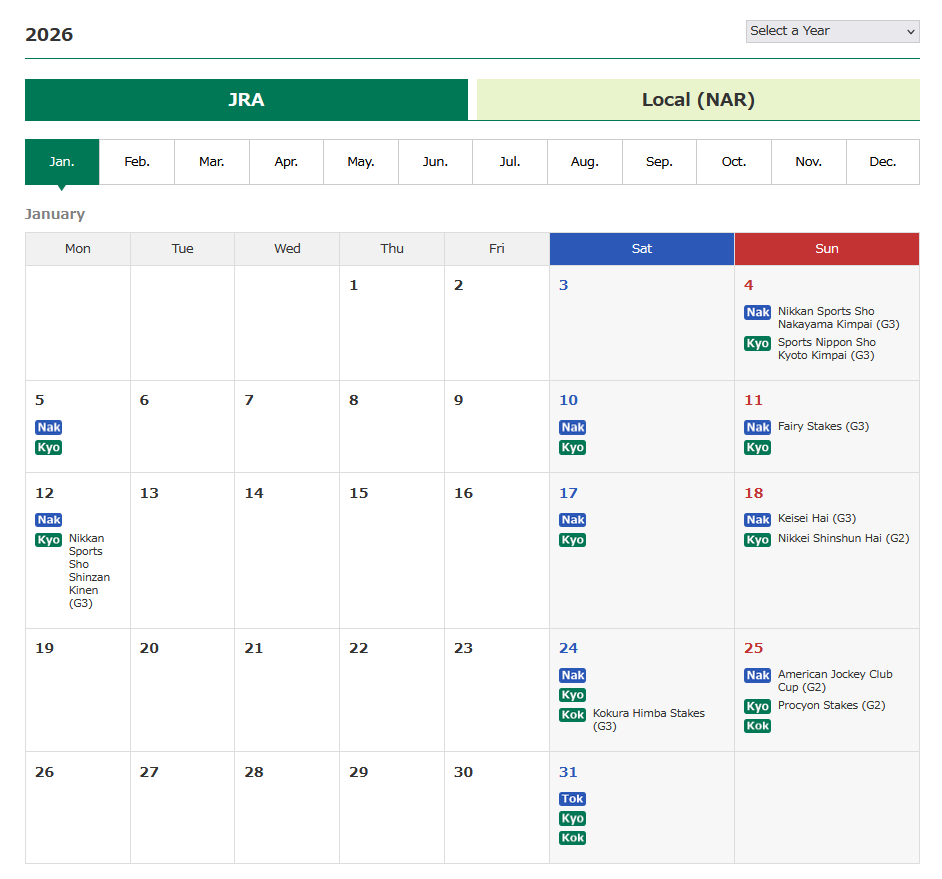
Task: Click the date number 28
Action: tap(254, 772)
